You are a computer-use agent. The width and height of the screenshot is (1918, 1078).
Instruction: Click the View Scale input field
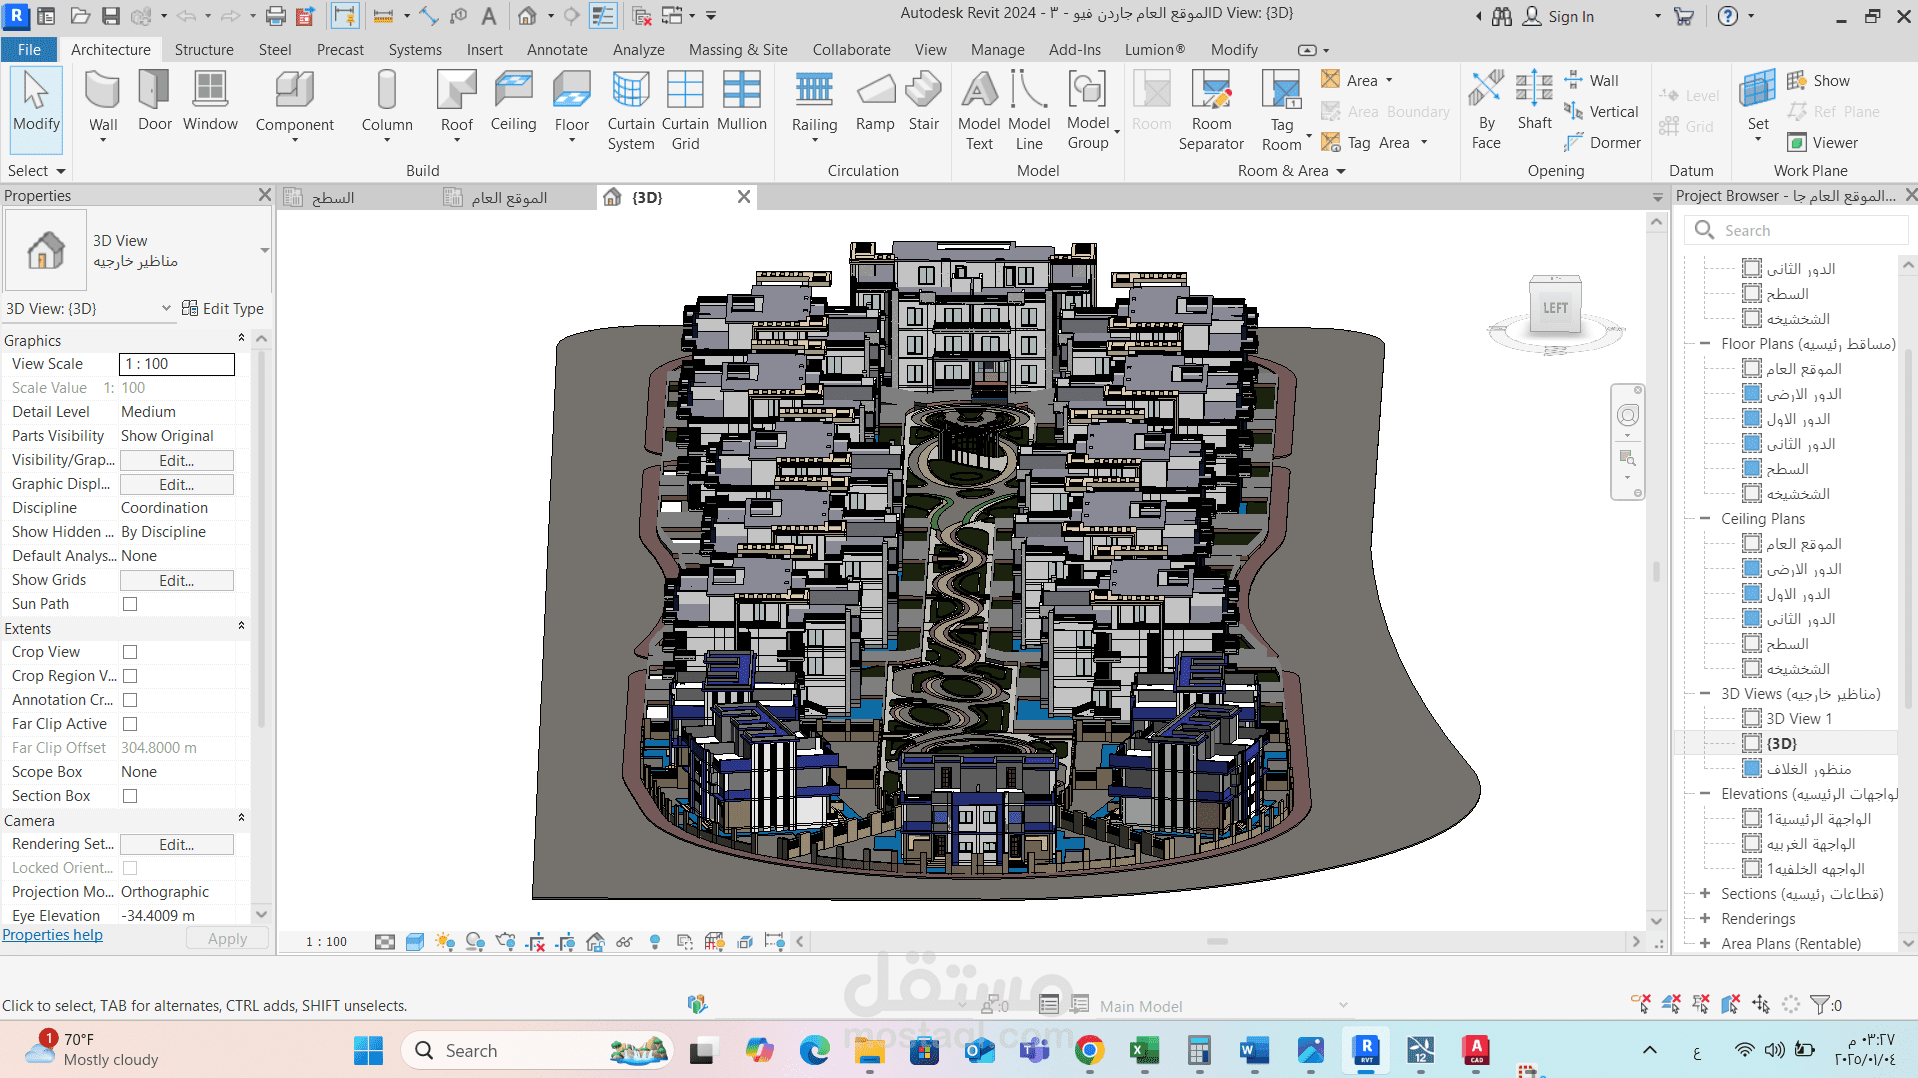tap(177, 364)
